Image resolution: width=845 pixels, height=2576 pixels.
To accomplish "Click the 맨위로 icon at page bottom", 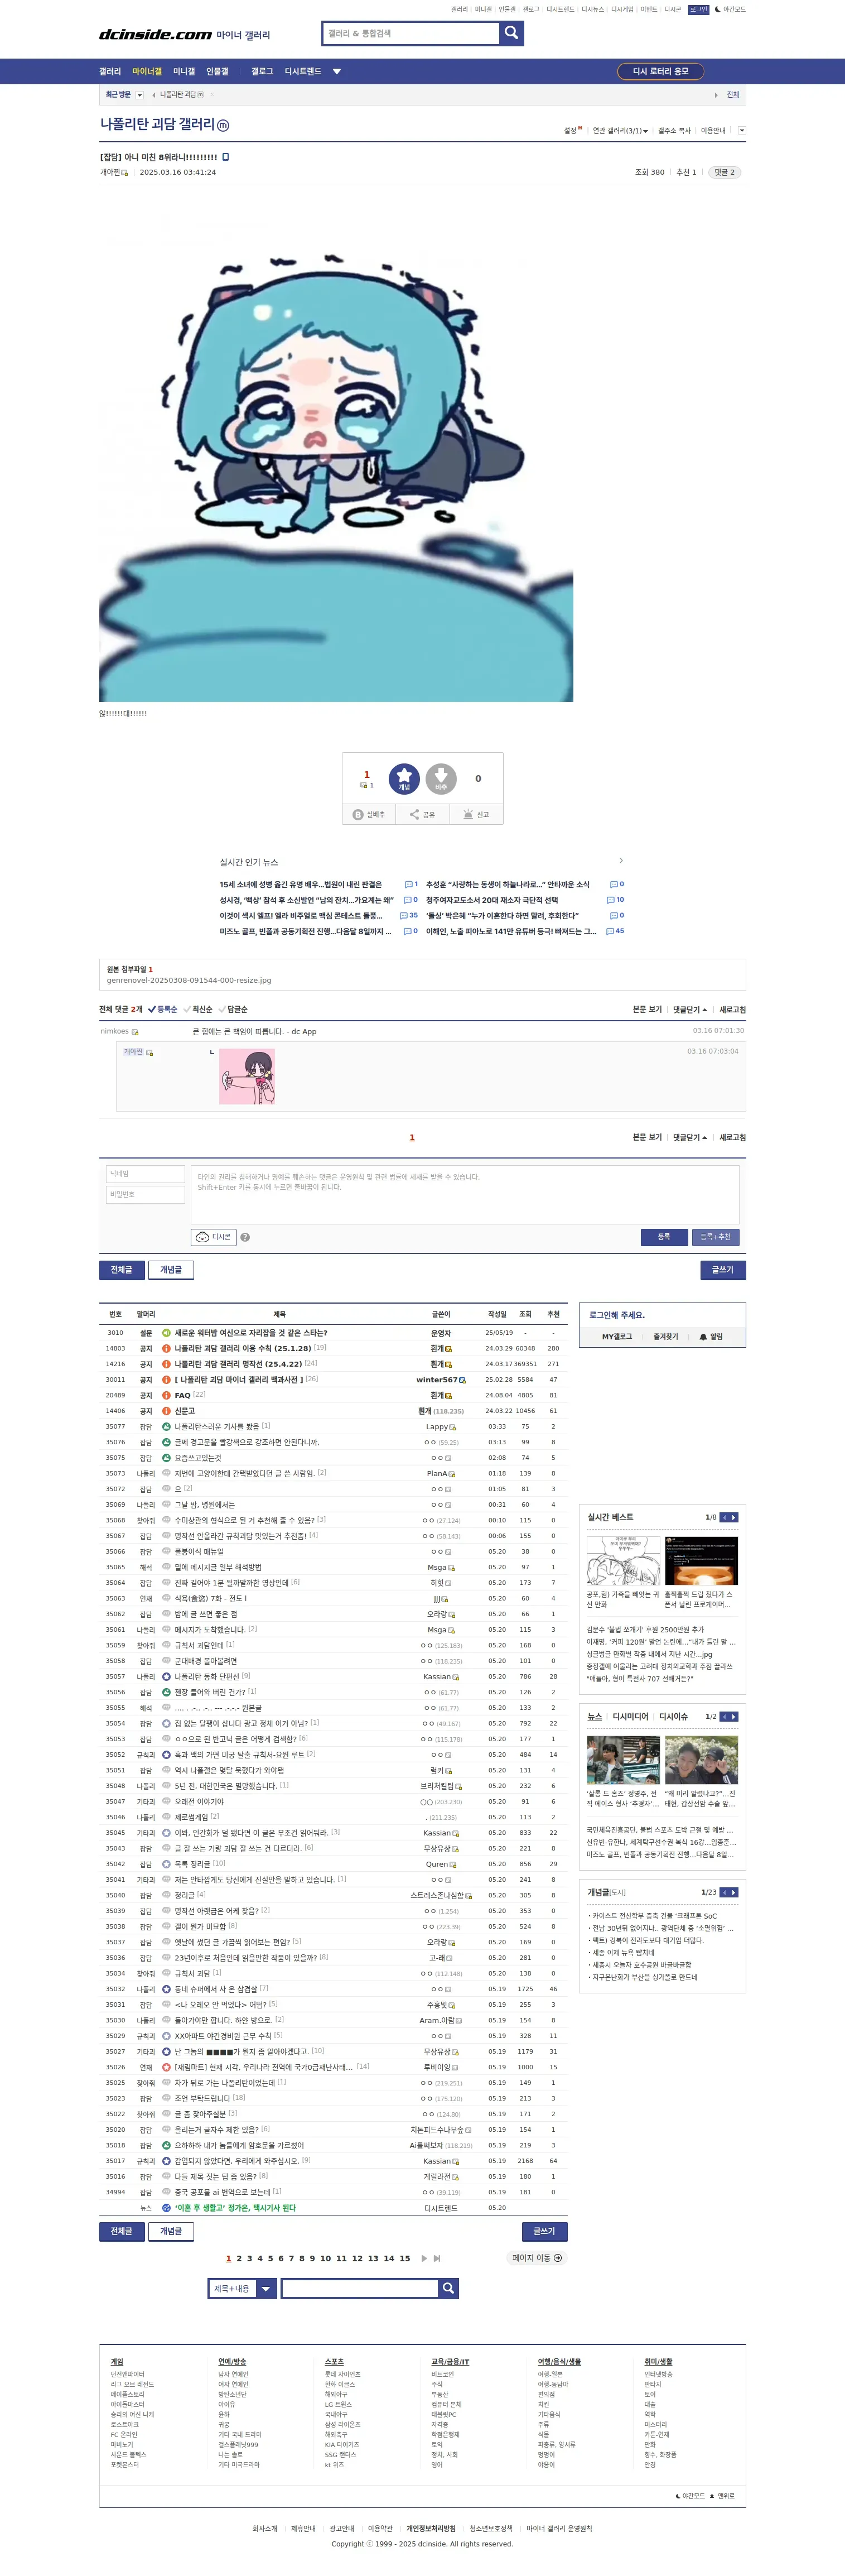I will pyautogui.click(x=713, y=2496).
